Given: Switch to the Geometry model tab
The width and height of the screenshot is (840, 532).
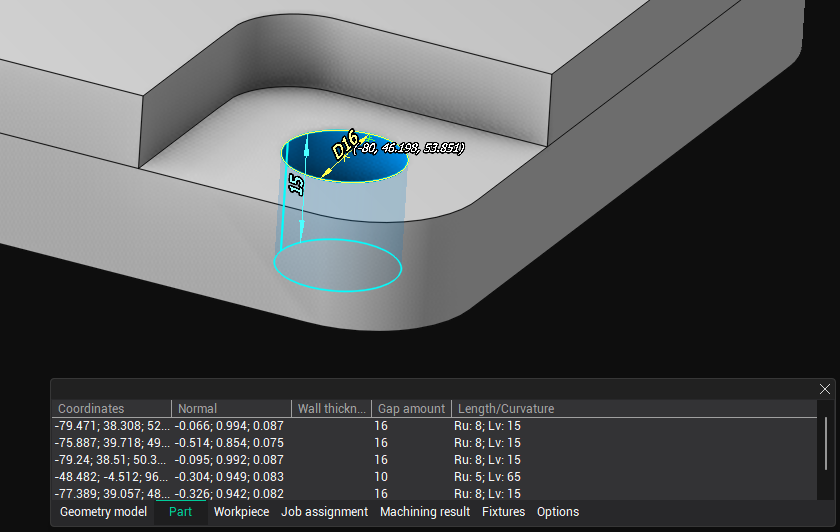Looking at the screenshot, I should (103, 512).
